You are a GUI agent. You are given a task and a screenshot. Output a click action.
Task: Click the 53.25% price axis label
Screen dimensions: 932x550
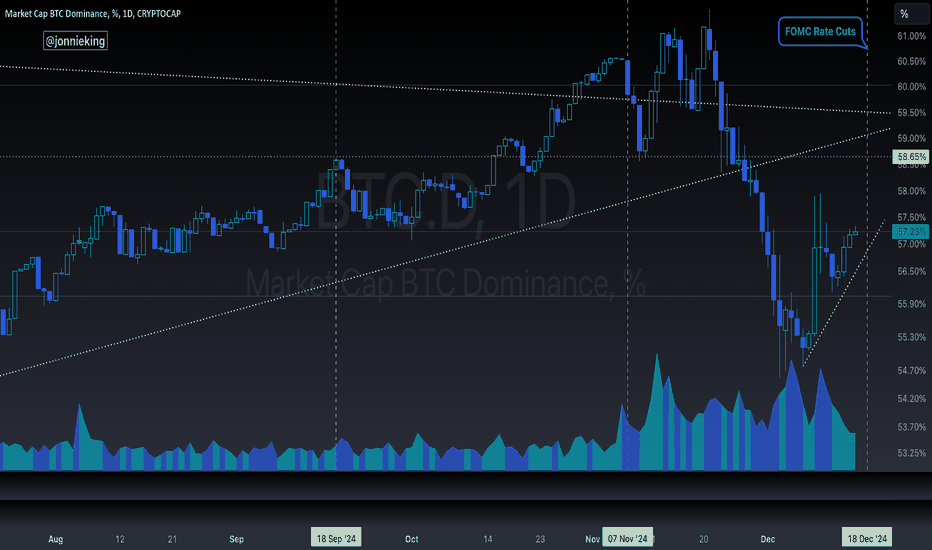[x=911, y=453]
